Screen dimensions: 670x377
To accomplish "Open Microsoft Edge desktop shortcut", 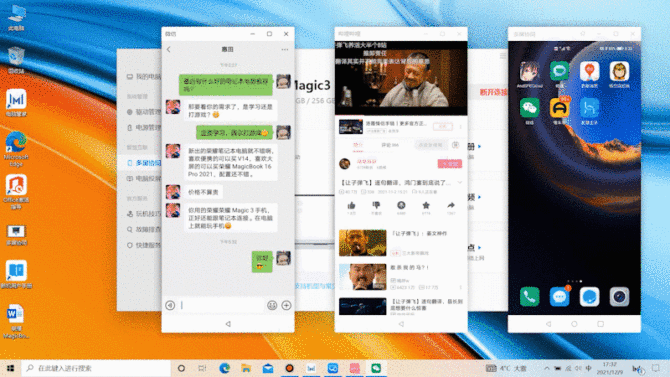I will [x=16, y=149].
